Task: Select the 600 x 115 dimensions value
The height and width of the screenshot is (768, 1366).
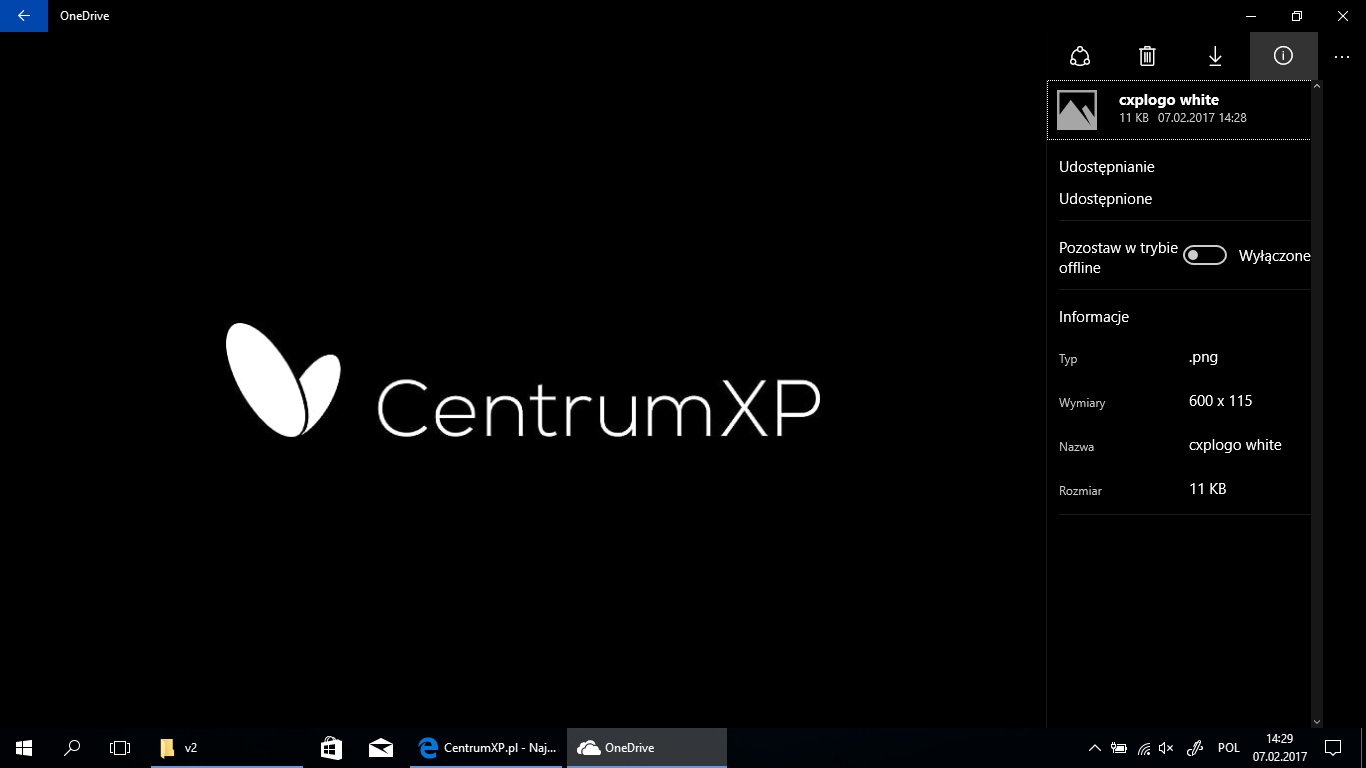Action: pos(1220,401)
